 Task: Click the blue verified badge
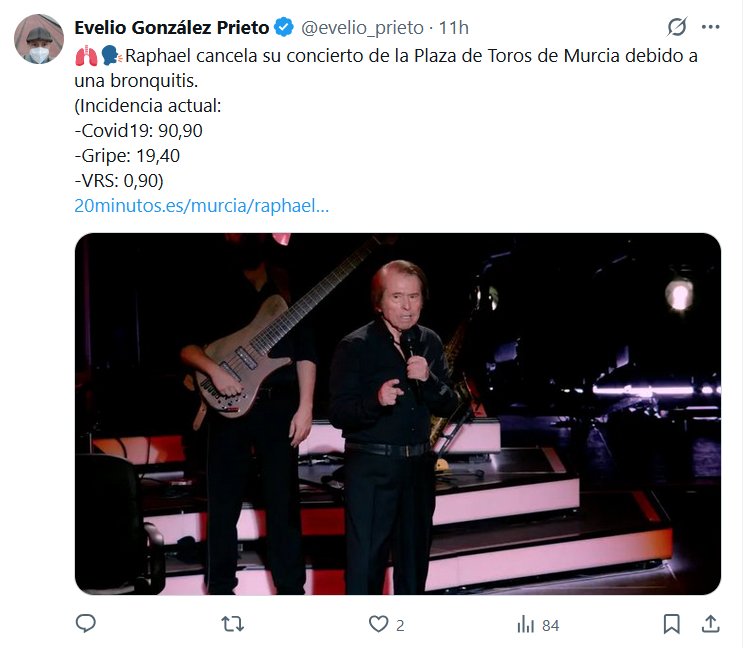point(284,27)
